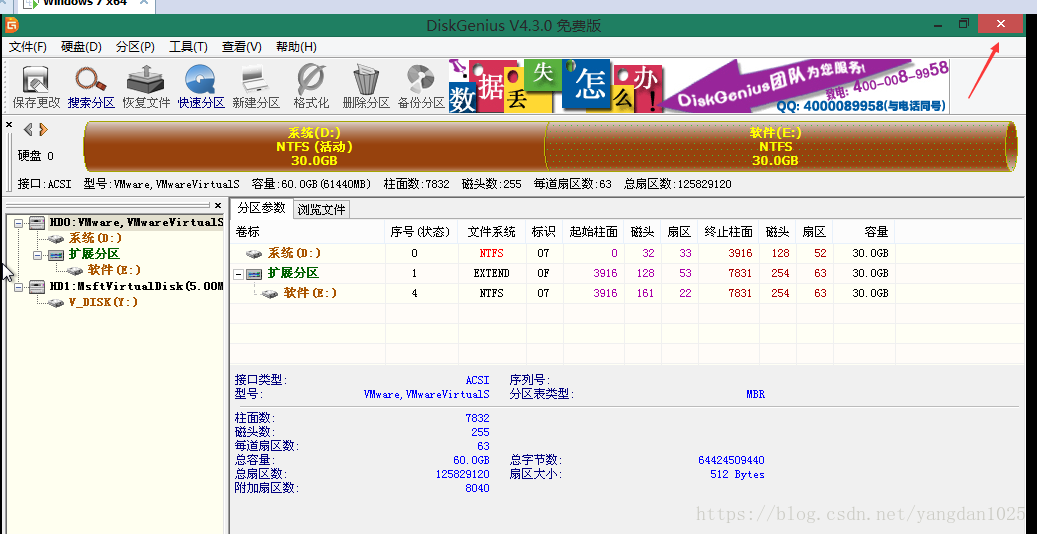This screenshot has width=1037, height=534.
Task: Collapse 扩展分区 node in left tree
Action: [x=38, y=255]
